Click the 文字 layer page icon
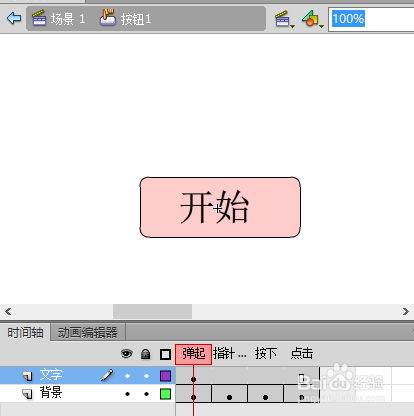 pos(27,376)
